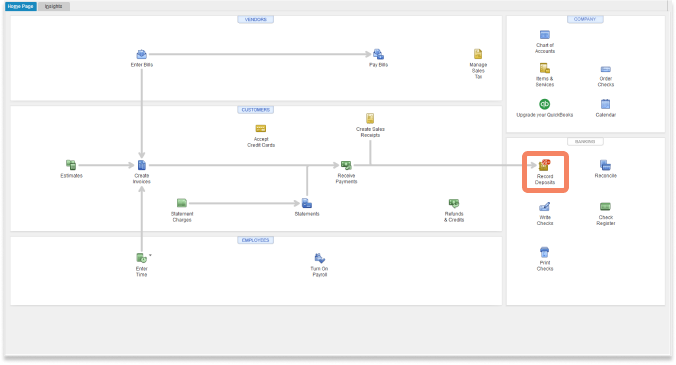This screenshot has height=365, width=676.
Task: Open Statement Charges
Action: point(182,203)
